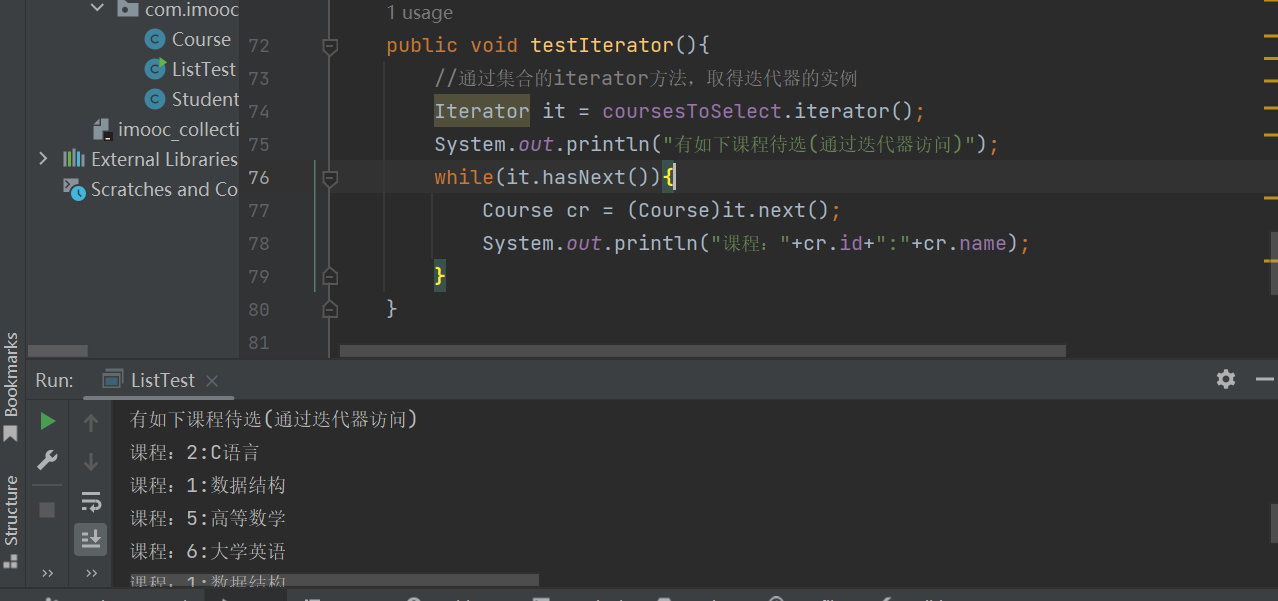Image resolution: width=1278 pixels, height=601 pixels.
Task: Close the ListTest run tab
Action: [212, 381]
